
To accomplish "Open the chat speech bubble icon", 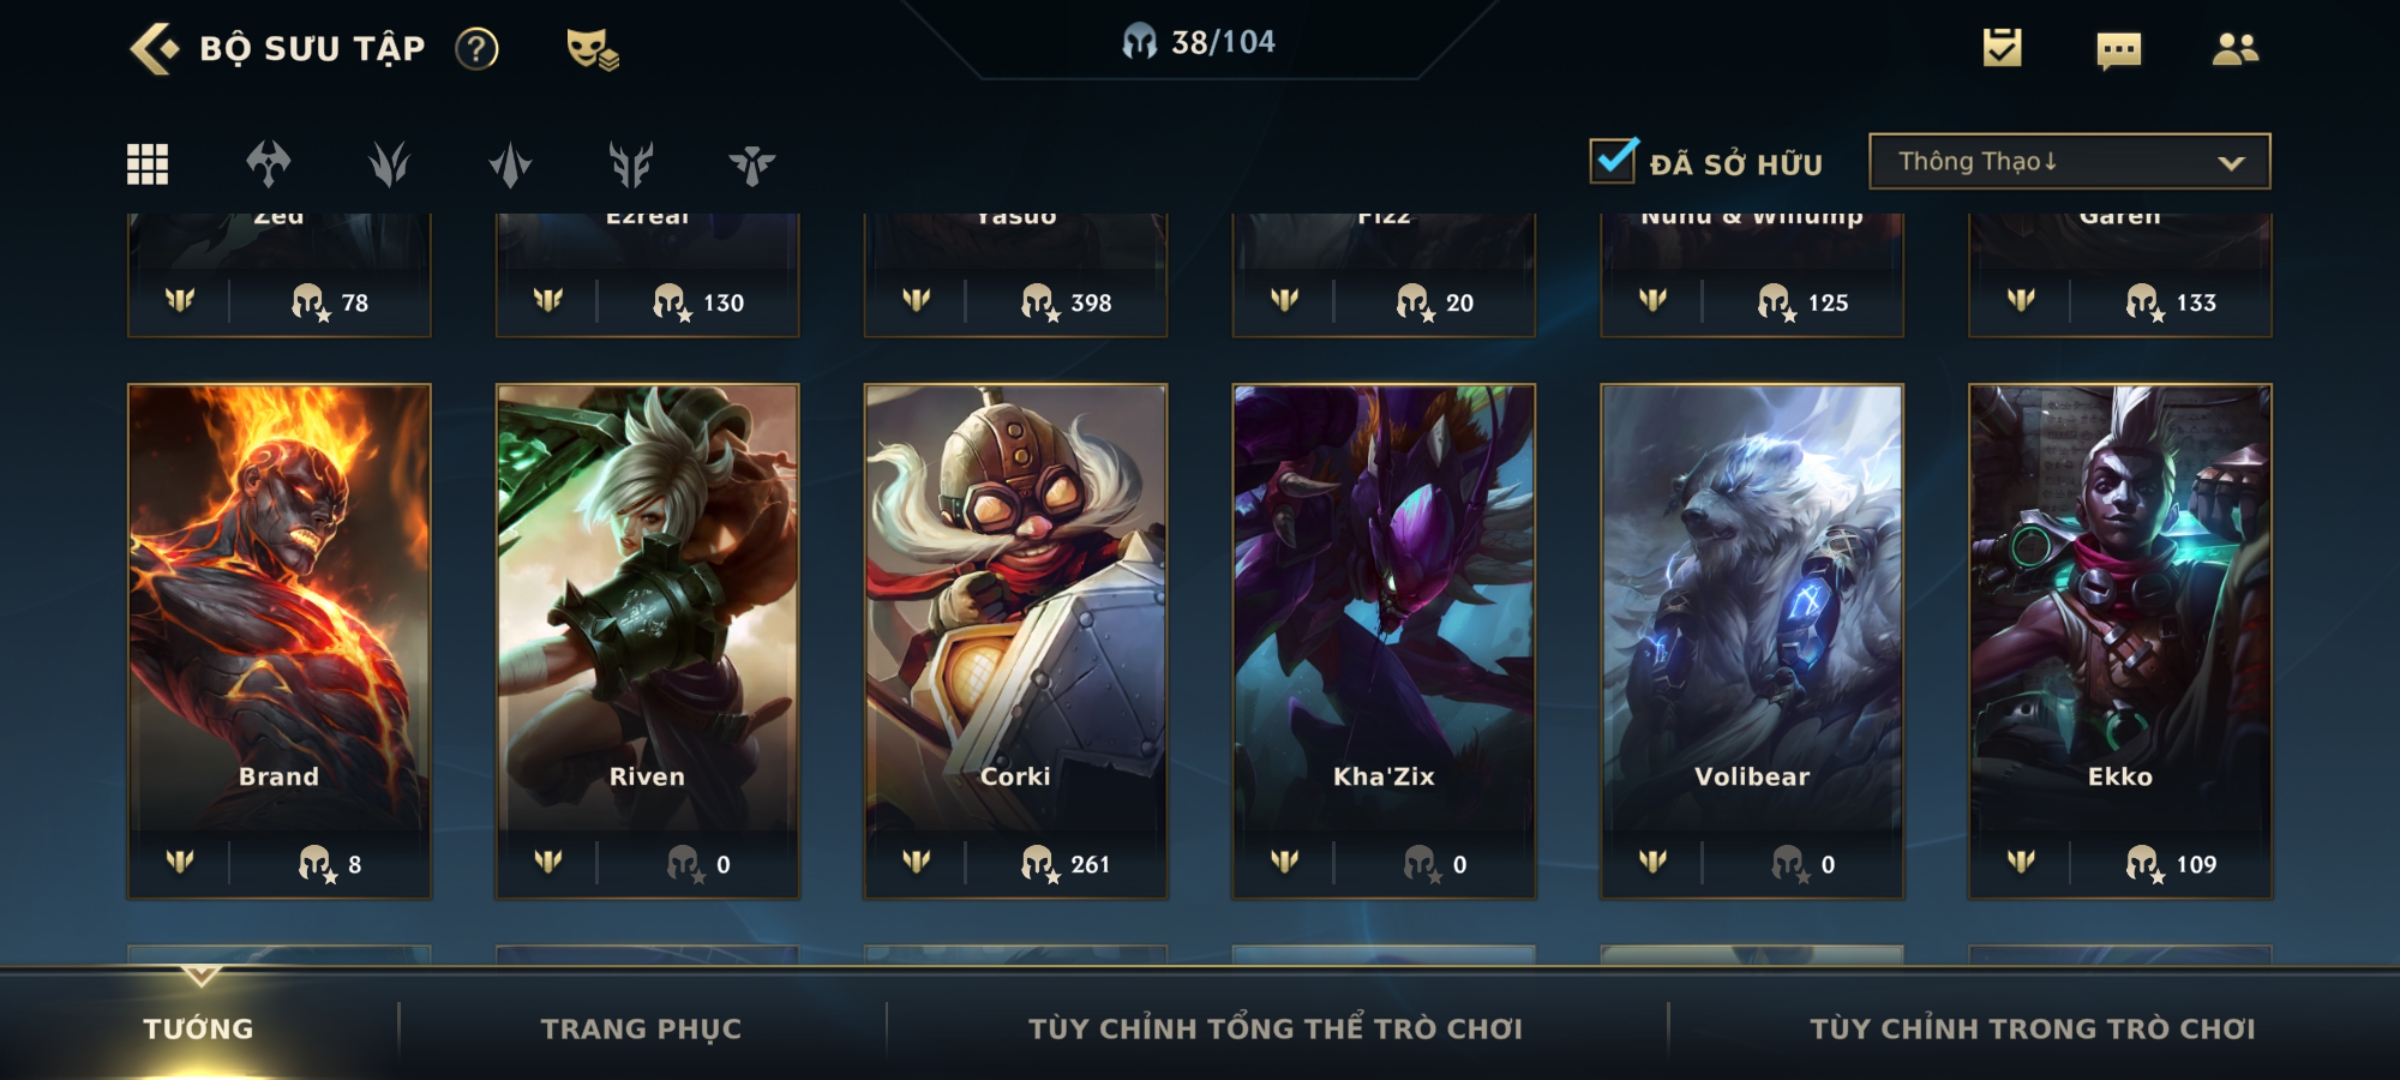I will 2119,50.
